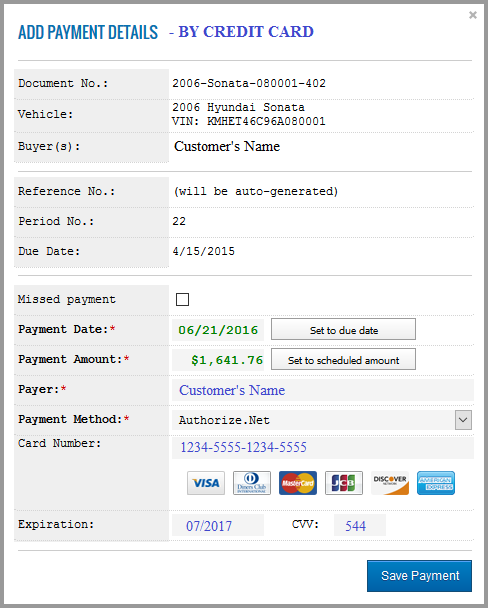The width and height of the screenshot is (488, 608).
Task: Click the Set to due date button
Action: 343,329
